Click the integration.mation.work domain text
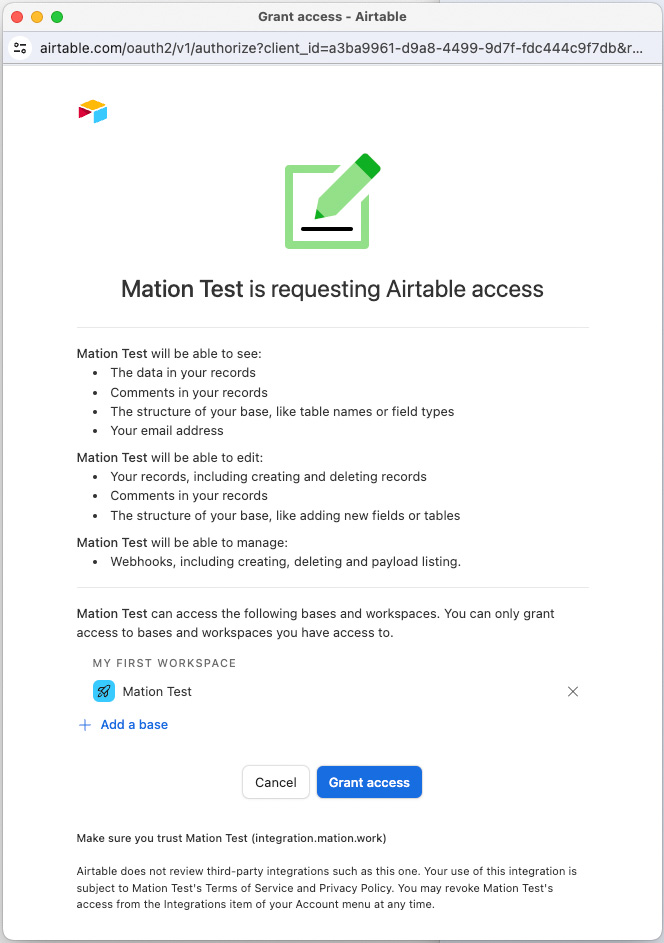The image size is (664, 943). click(321, 838)
